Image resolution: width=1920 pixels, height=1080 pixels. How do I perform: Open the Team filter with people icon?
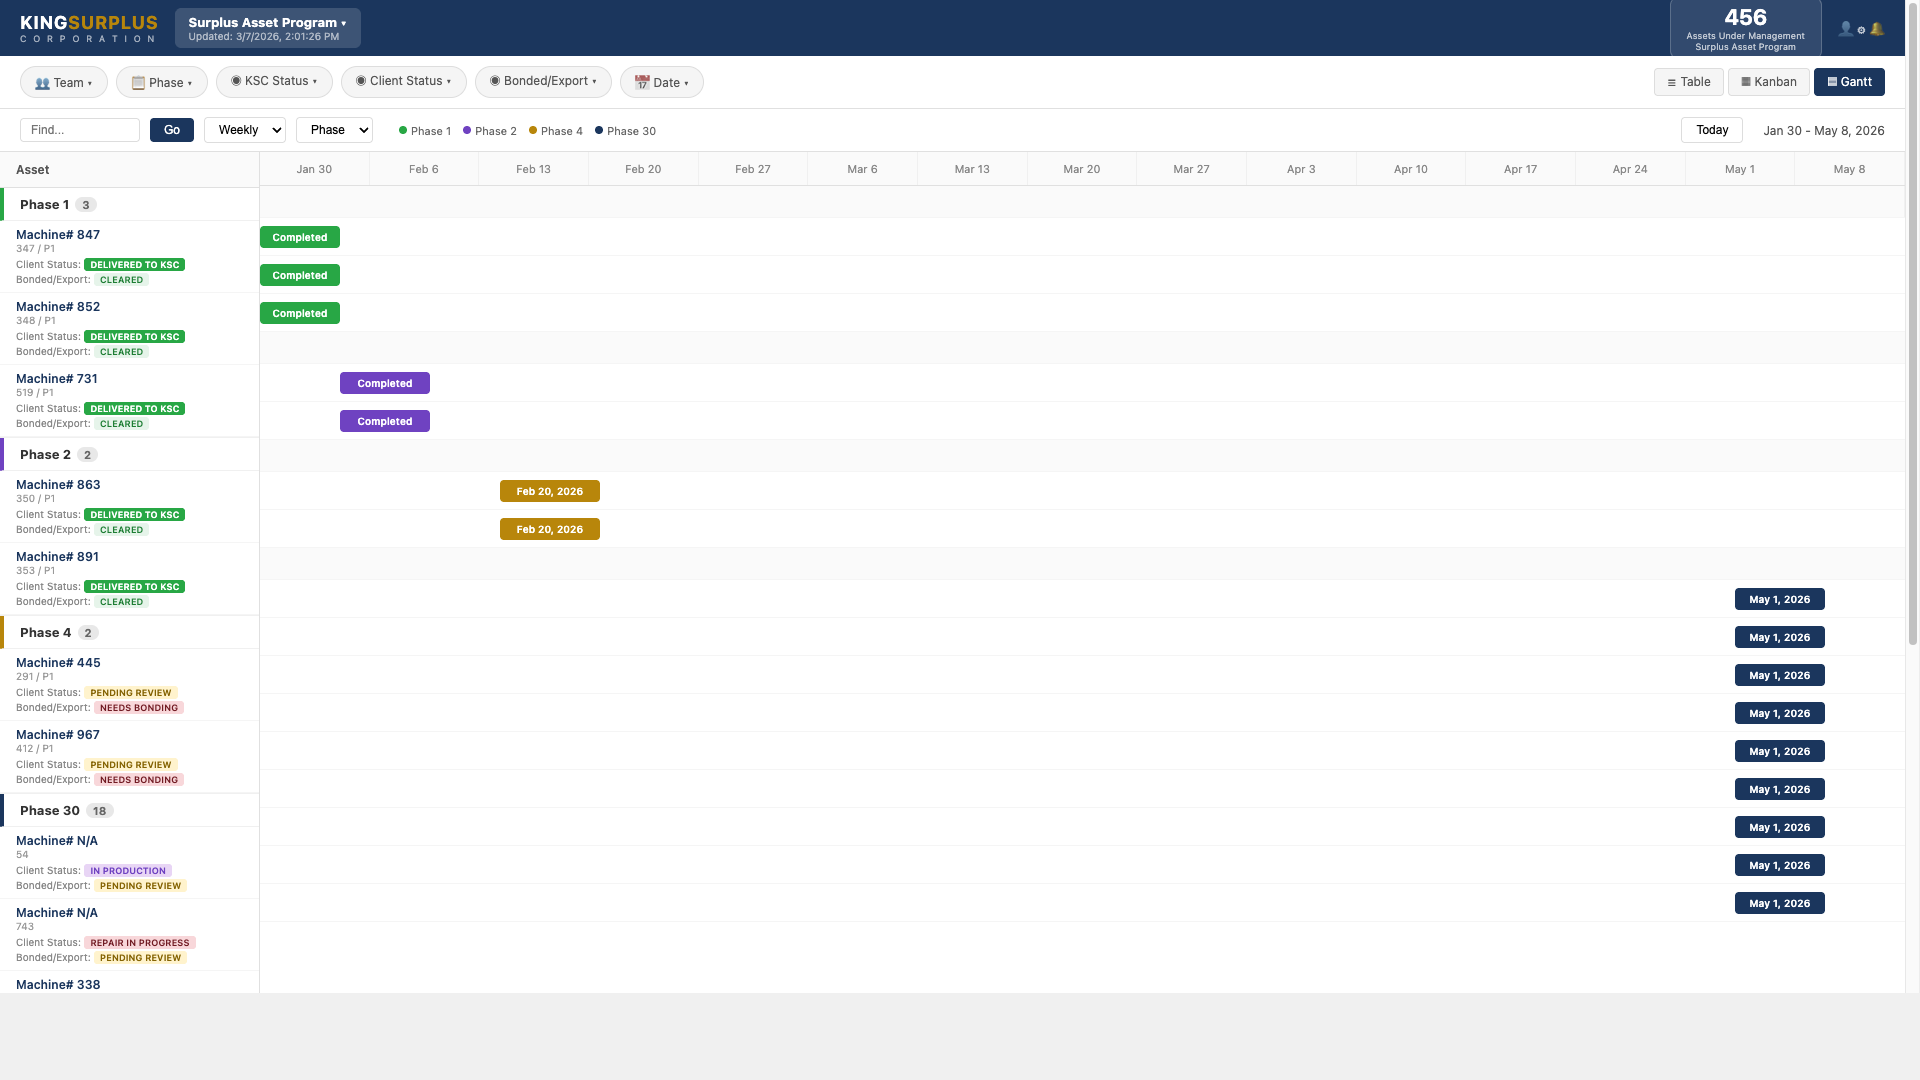coord(63,82)
